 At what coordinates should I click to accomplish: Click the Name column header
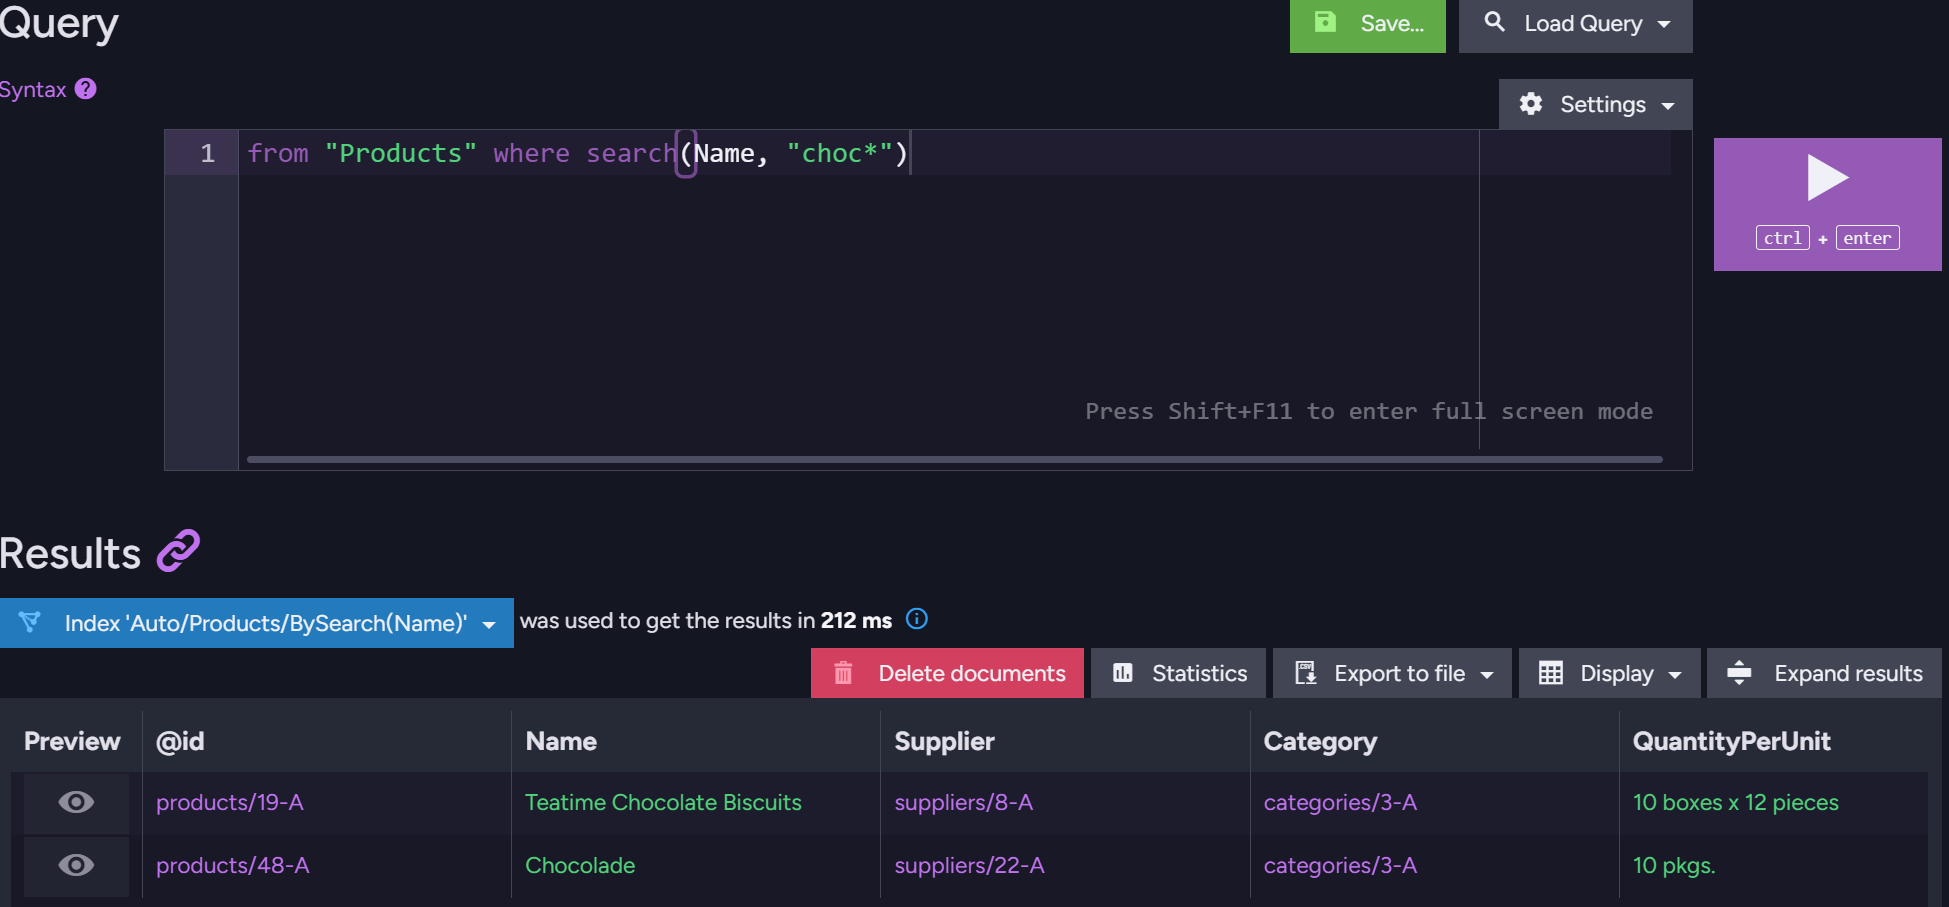pyautogui.click(x=561, y=741)
